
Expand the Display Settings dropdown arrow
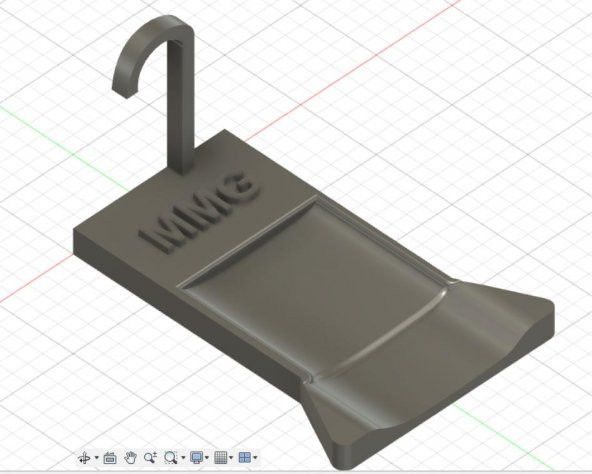pyautogui.click(x=207, y=458)
